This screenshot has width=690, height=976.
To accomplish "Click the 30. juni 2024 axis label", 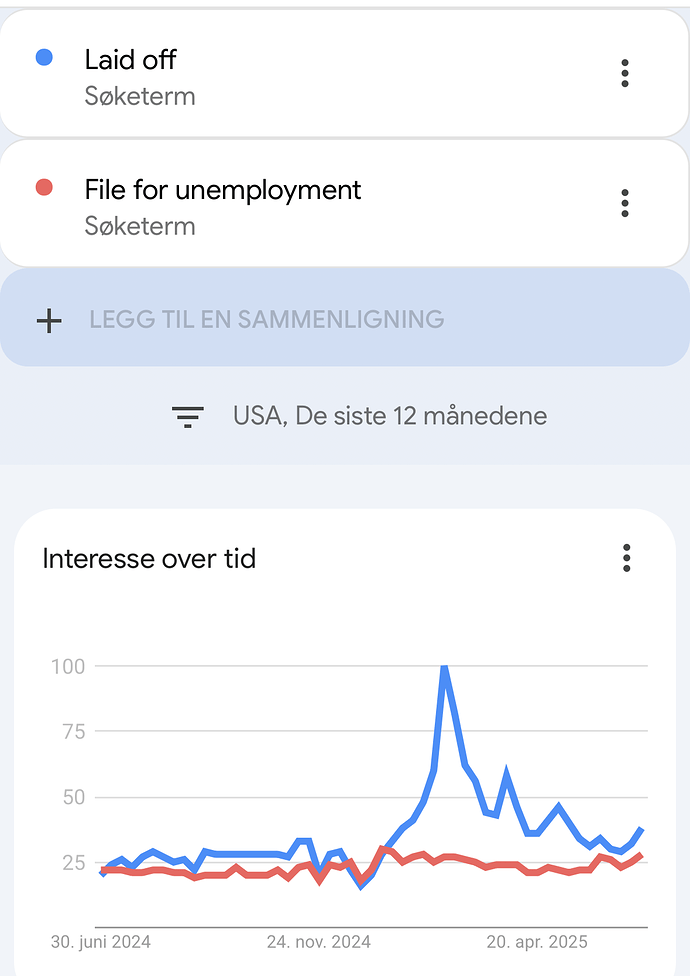I will pyautogui.click(x=101, y=942).
